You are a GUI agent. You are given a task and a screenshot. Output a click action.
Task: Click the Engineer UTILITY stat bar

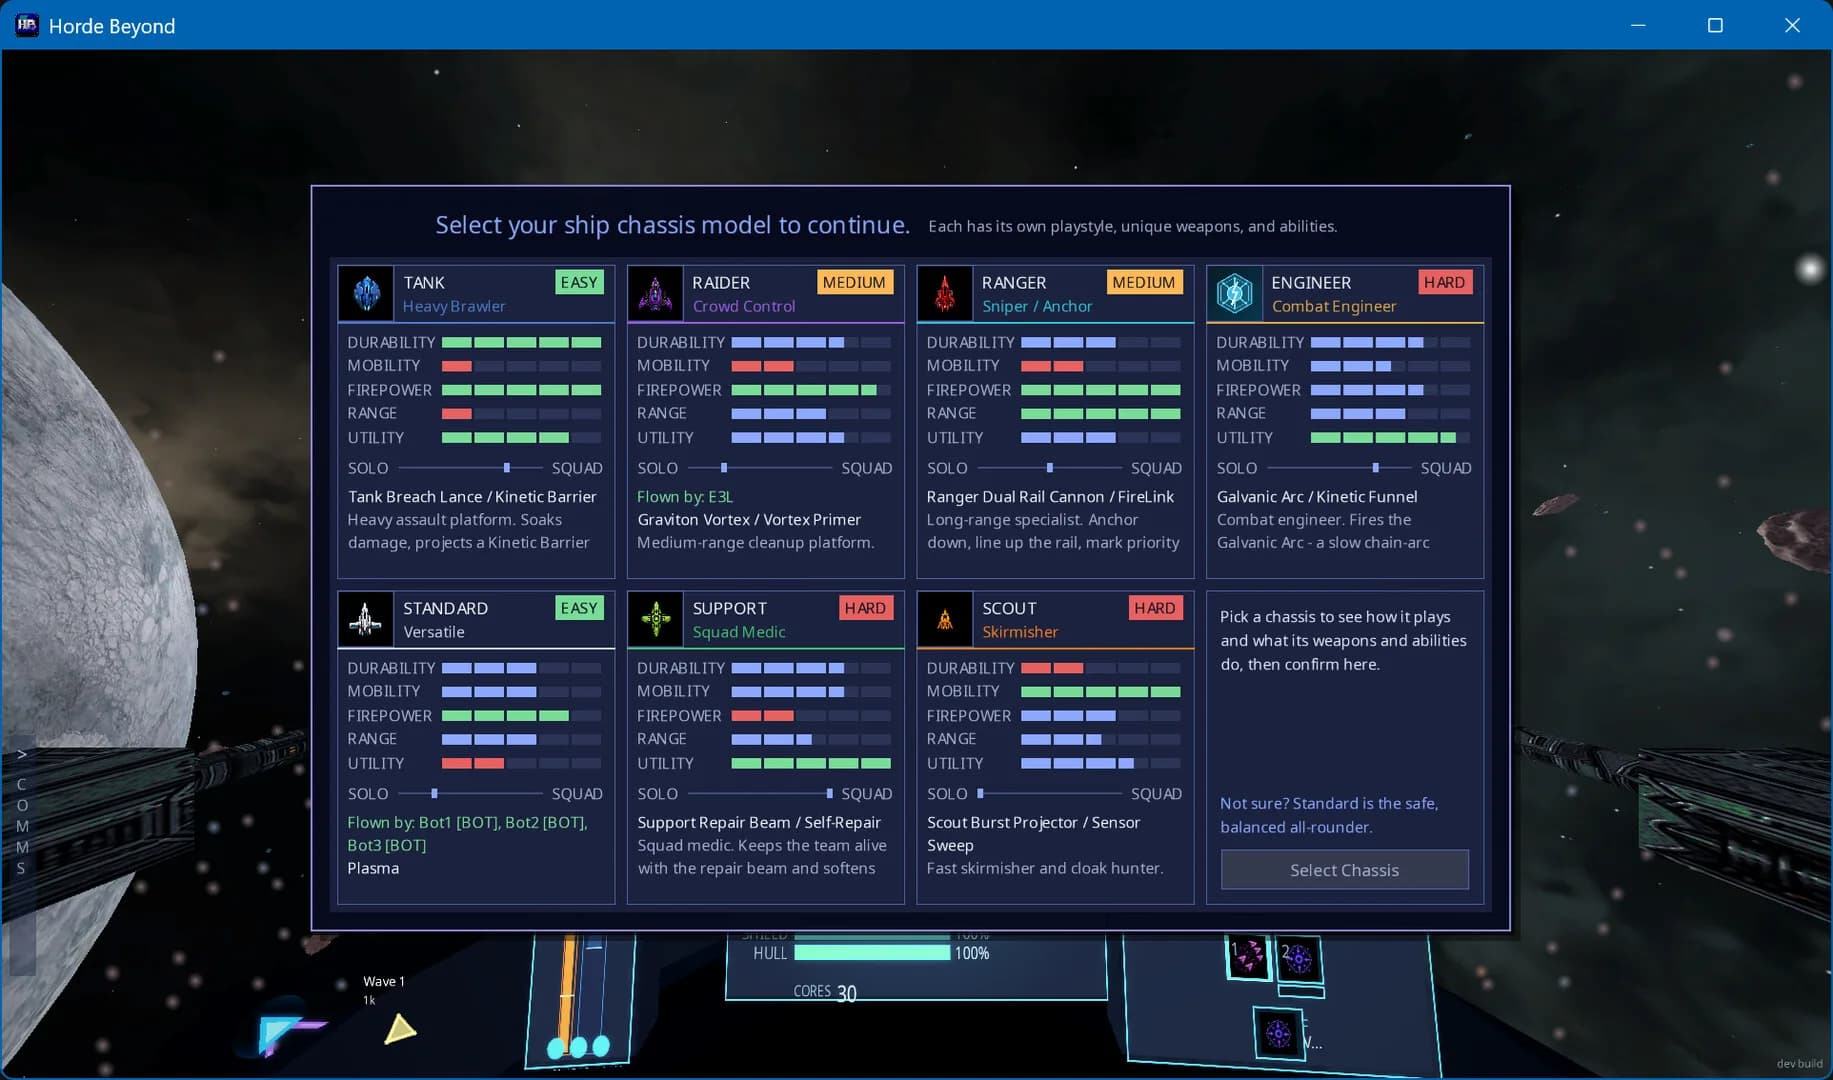pyautogui.click(x=1390, y=438)
